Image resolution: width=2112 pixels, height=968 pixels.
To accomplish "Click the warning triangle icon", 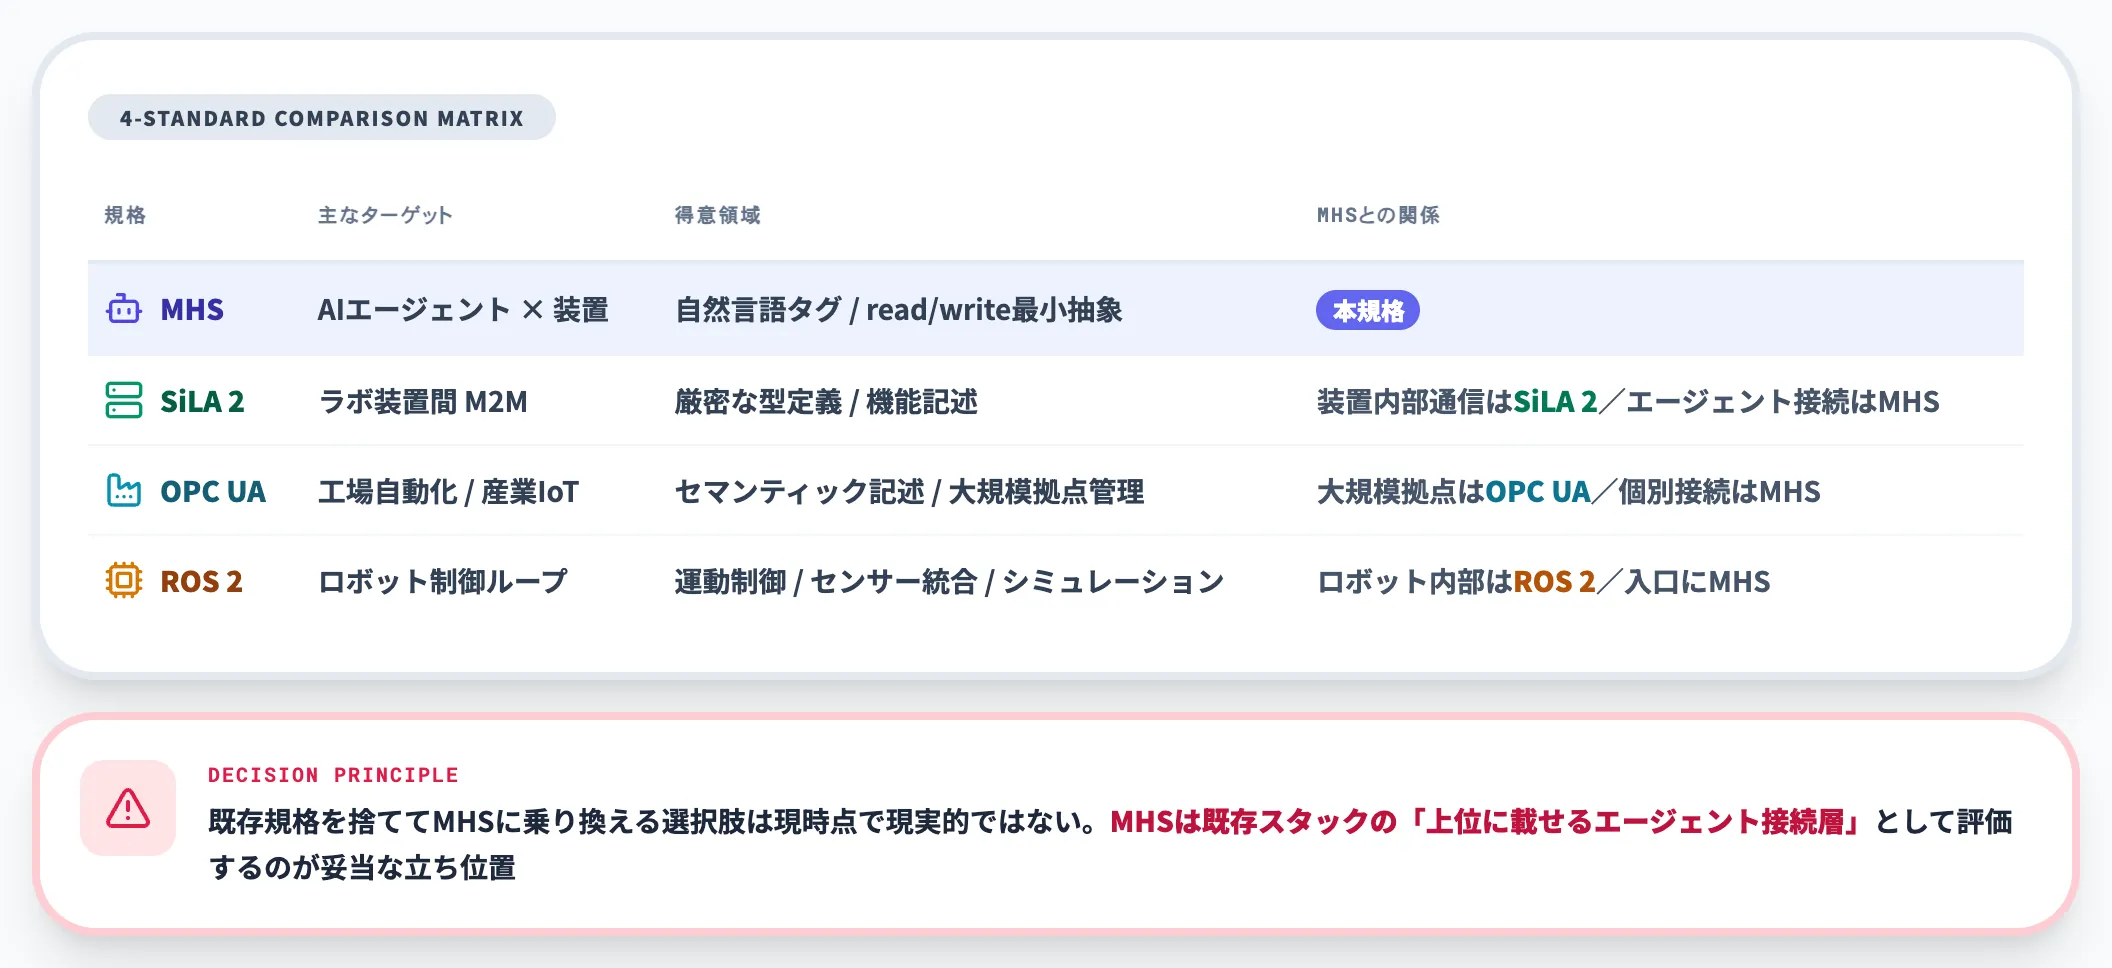I will pos(128,808).
